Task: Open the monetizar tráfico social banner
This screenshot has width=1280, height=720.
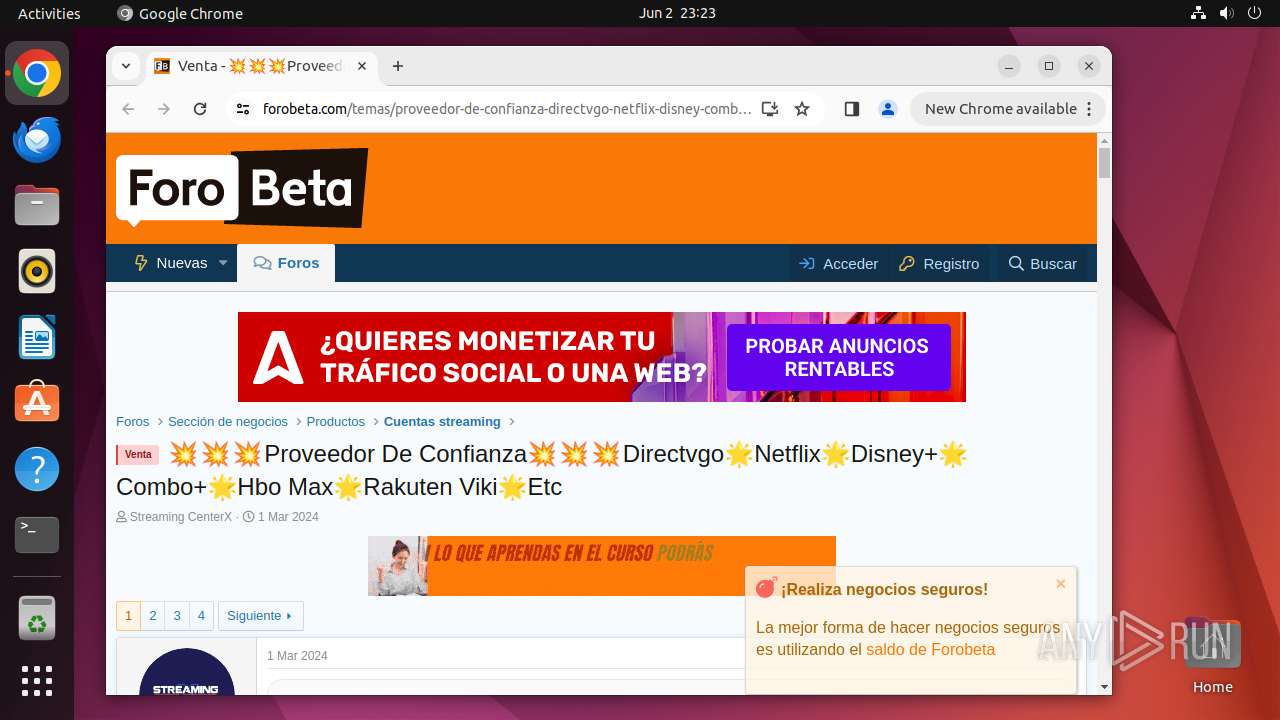Action: tap(602, 357)
